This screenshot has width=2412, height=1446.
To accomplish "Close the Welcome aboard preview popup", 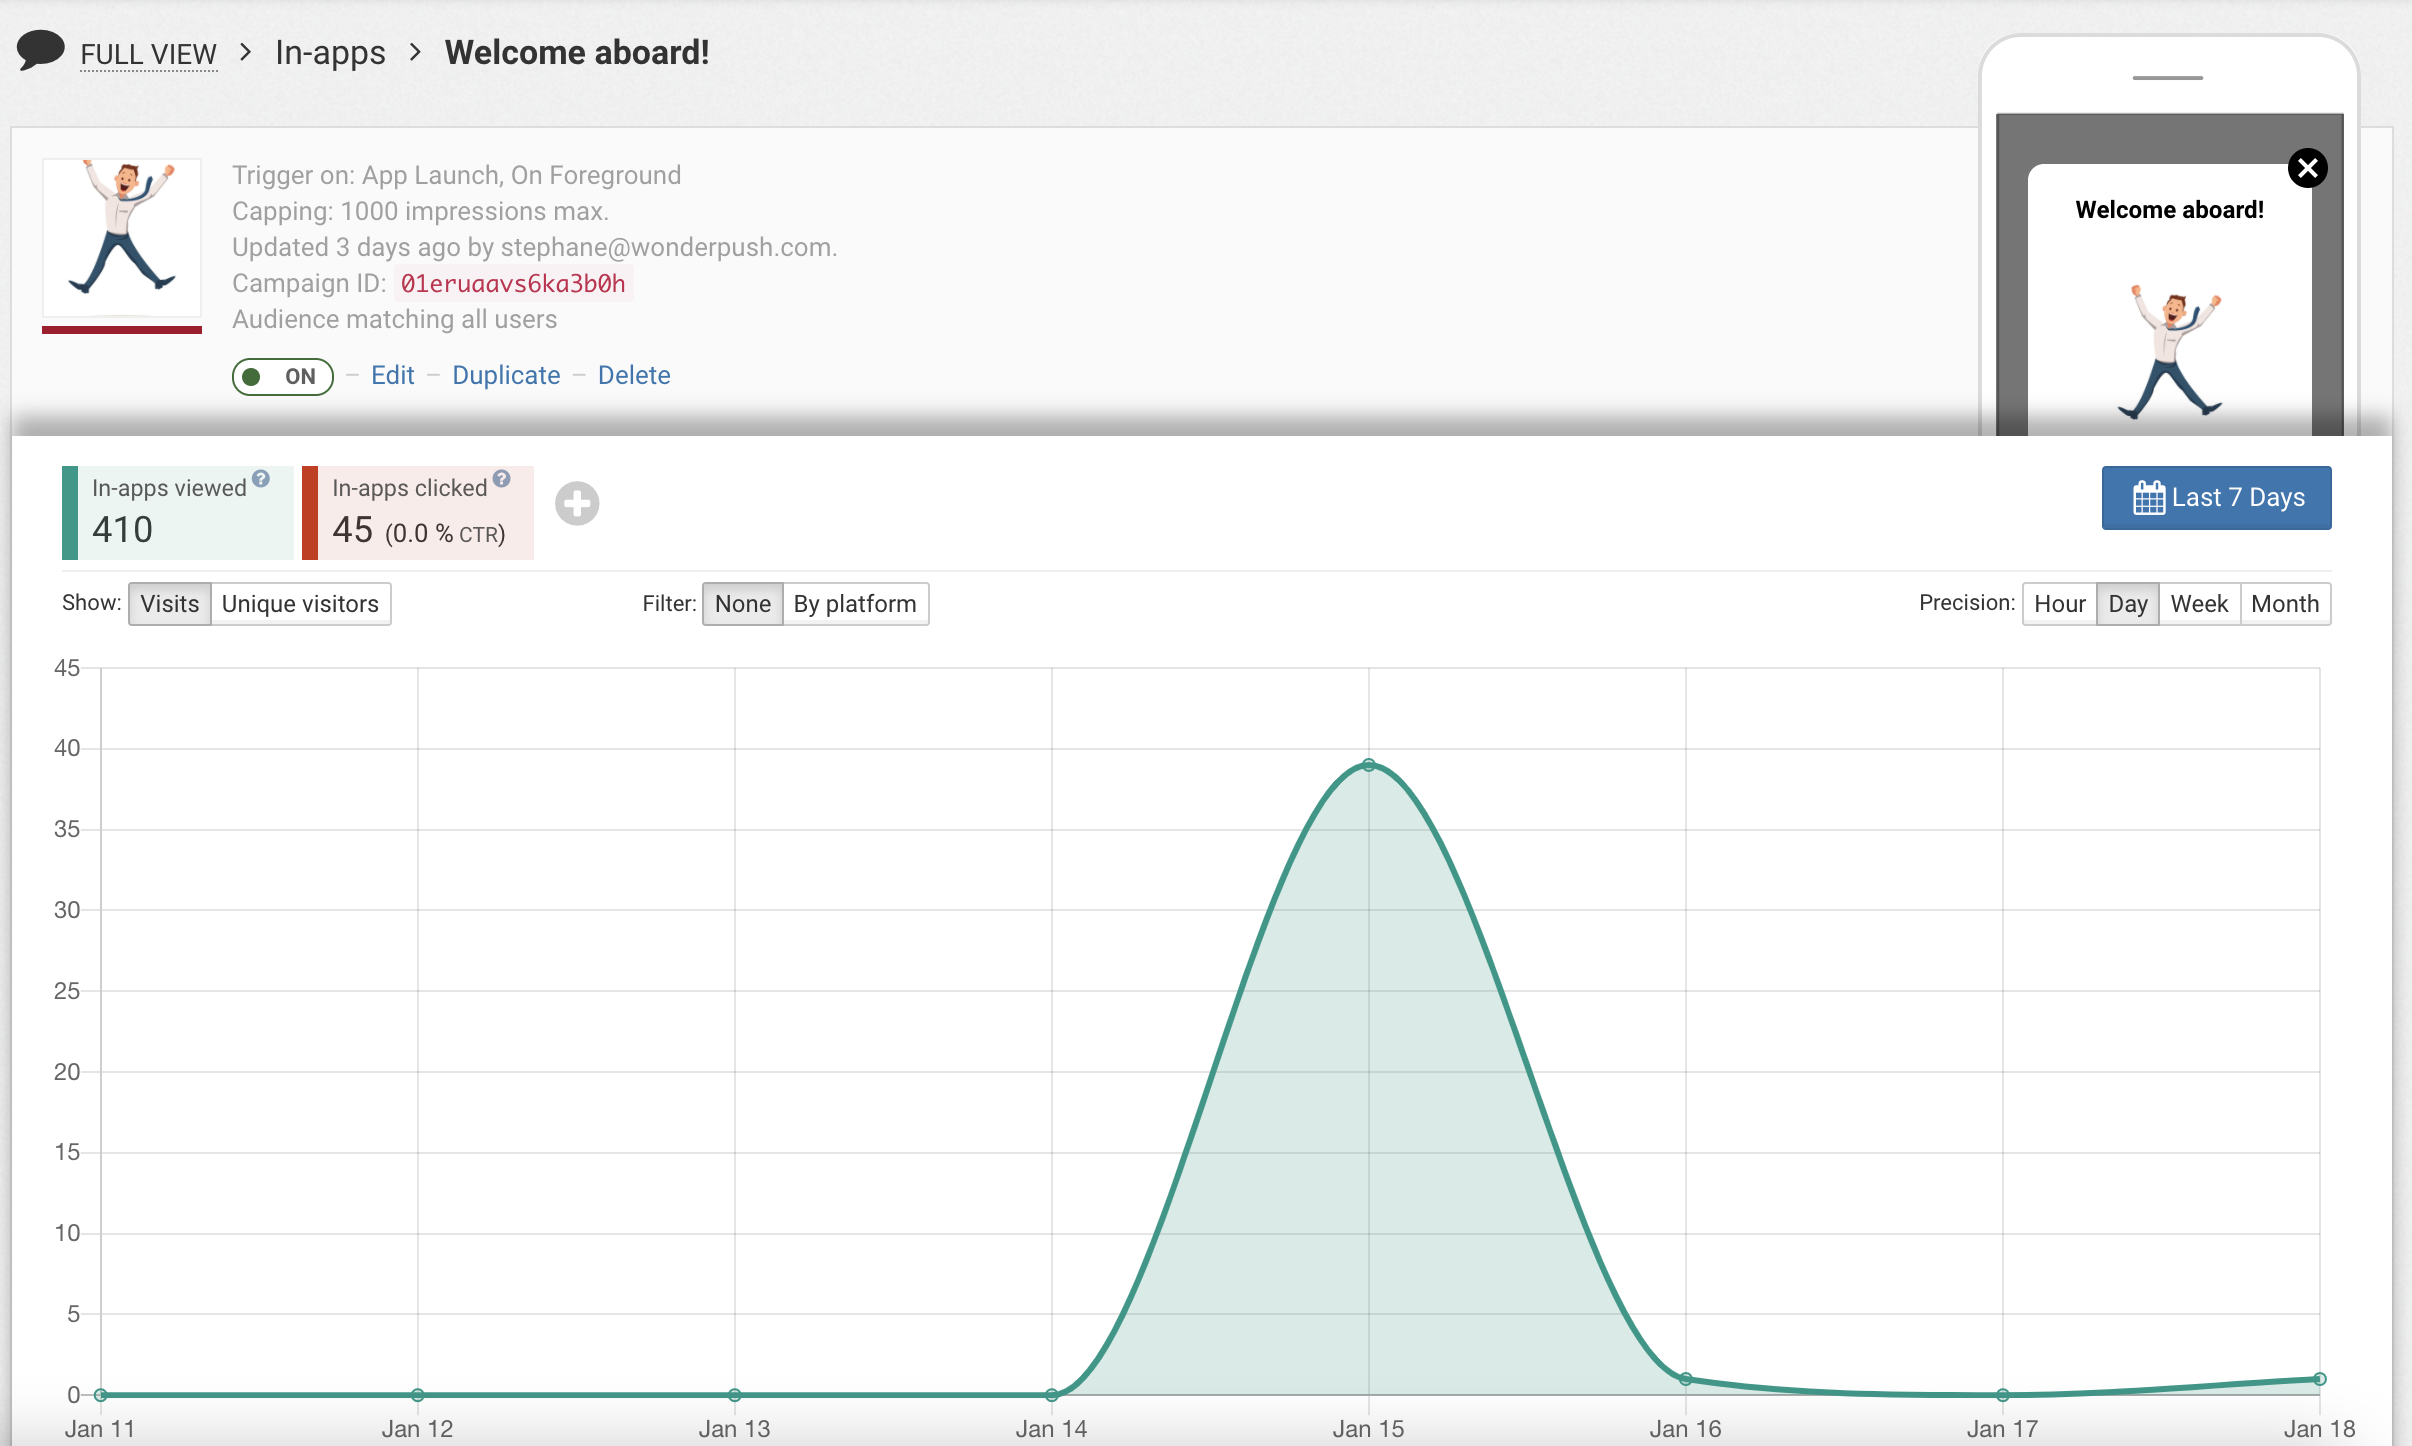I will [2307, 168].
